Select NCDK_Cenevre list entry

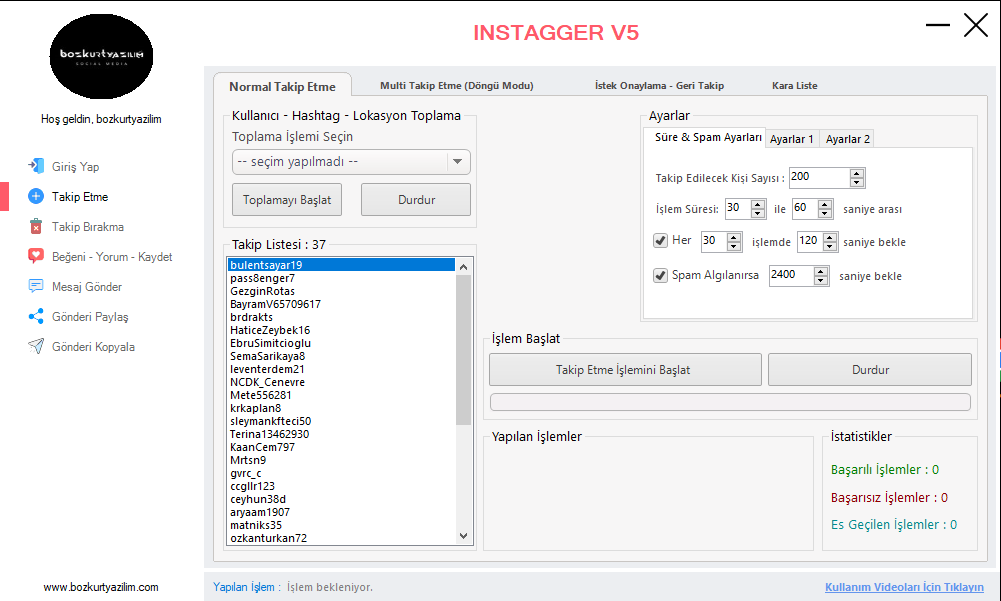point(342,382)
